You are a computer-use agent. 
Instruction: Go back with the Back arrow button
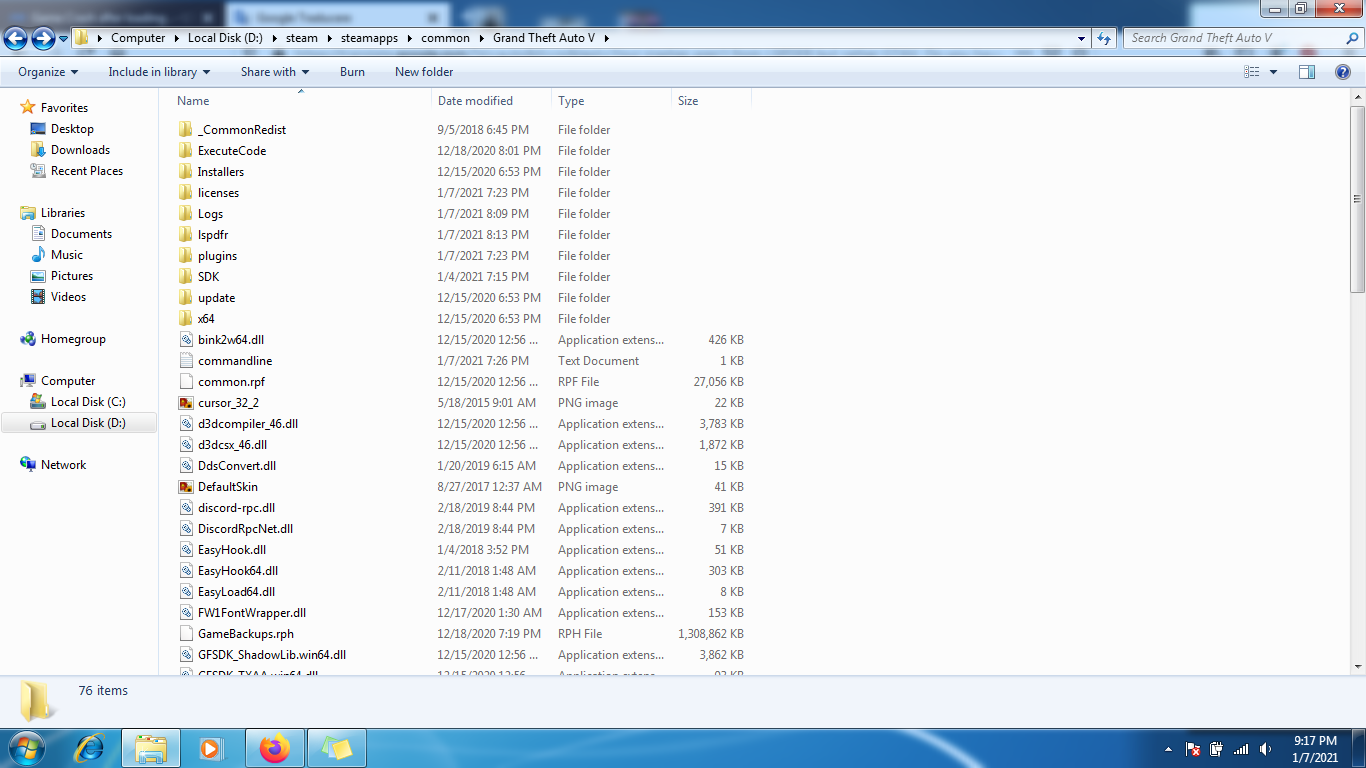(15, 38)
